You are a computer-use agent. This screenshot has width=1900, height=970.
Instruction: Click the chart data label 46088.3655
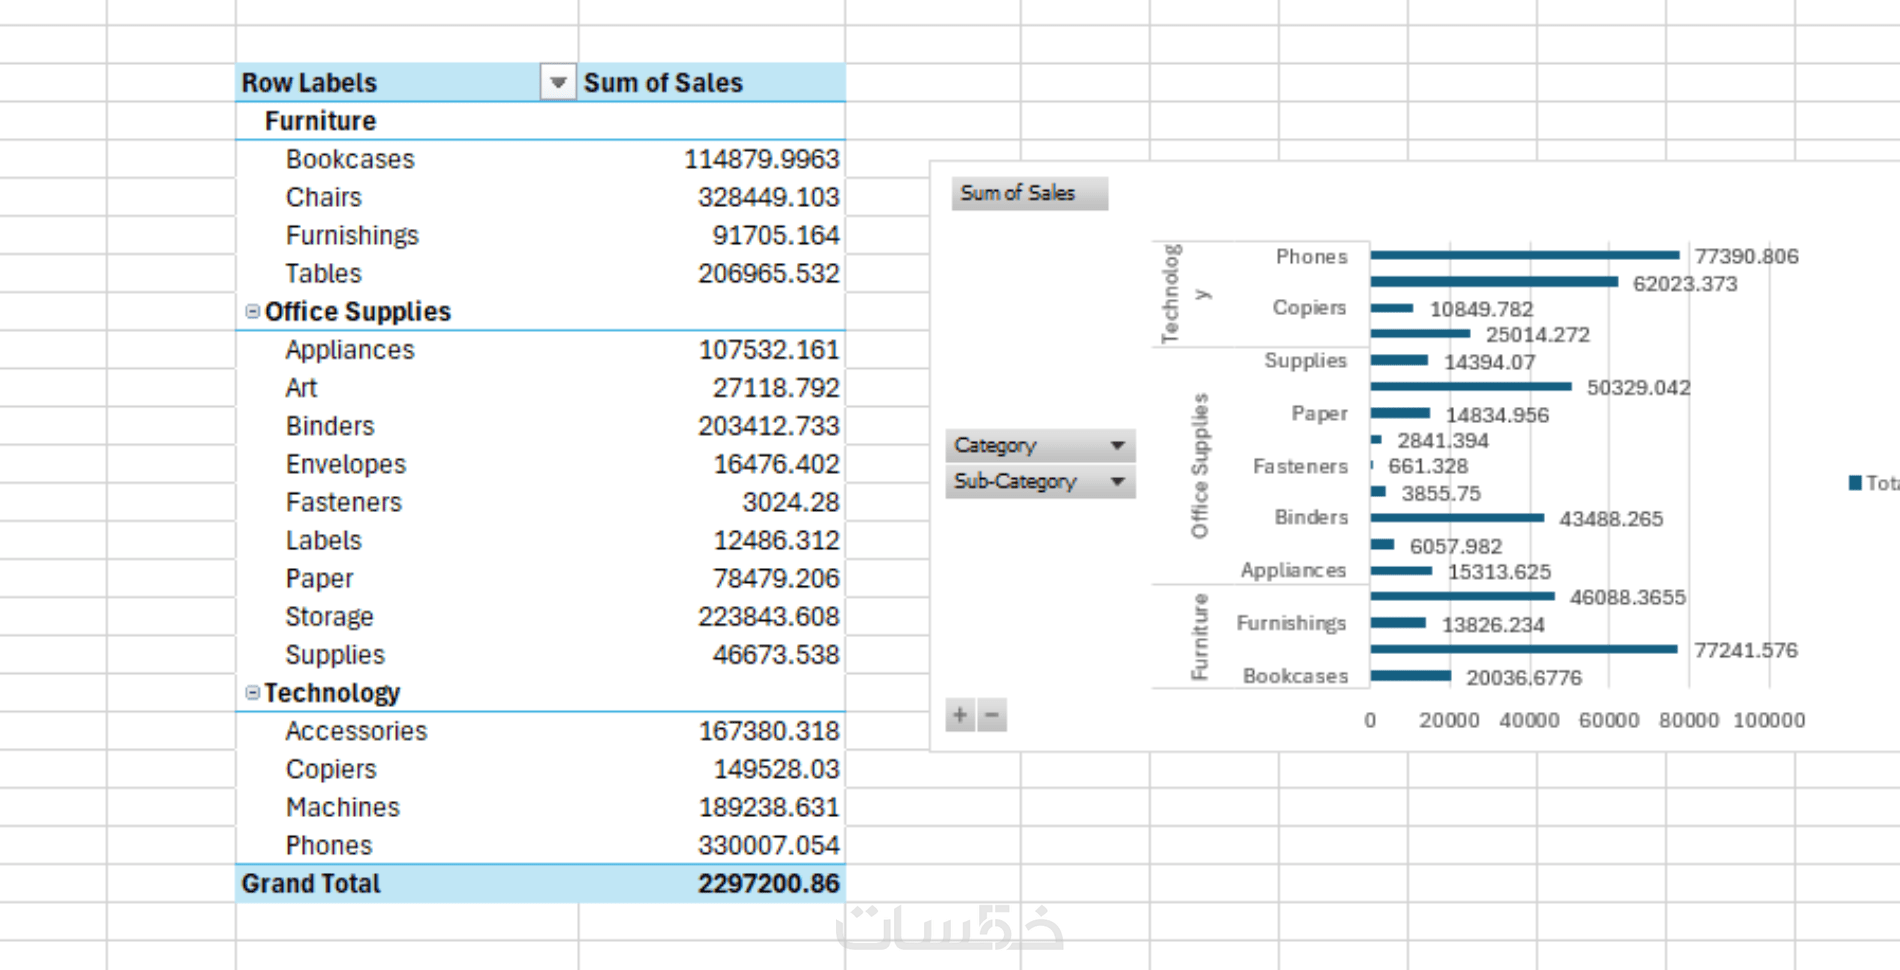1627,598
